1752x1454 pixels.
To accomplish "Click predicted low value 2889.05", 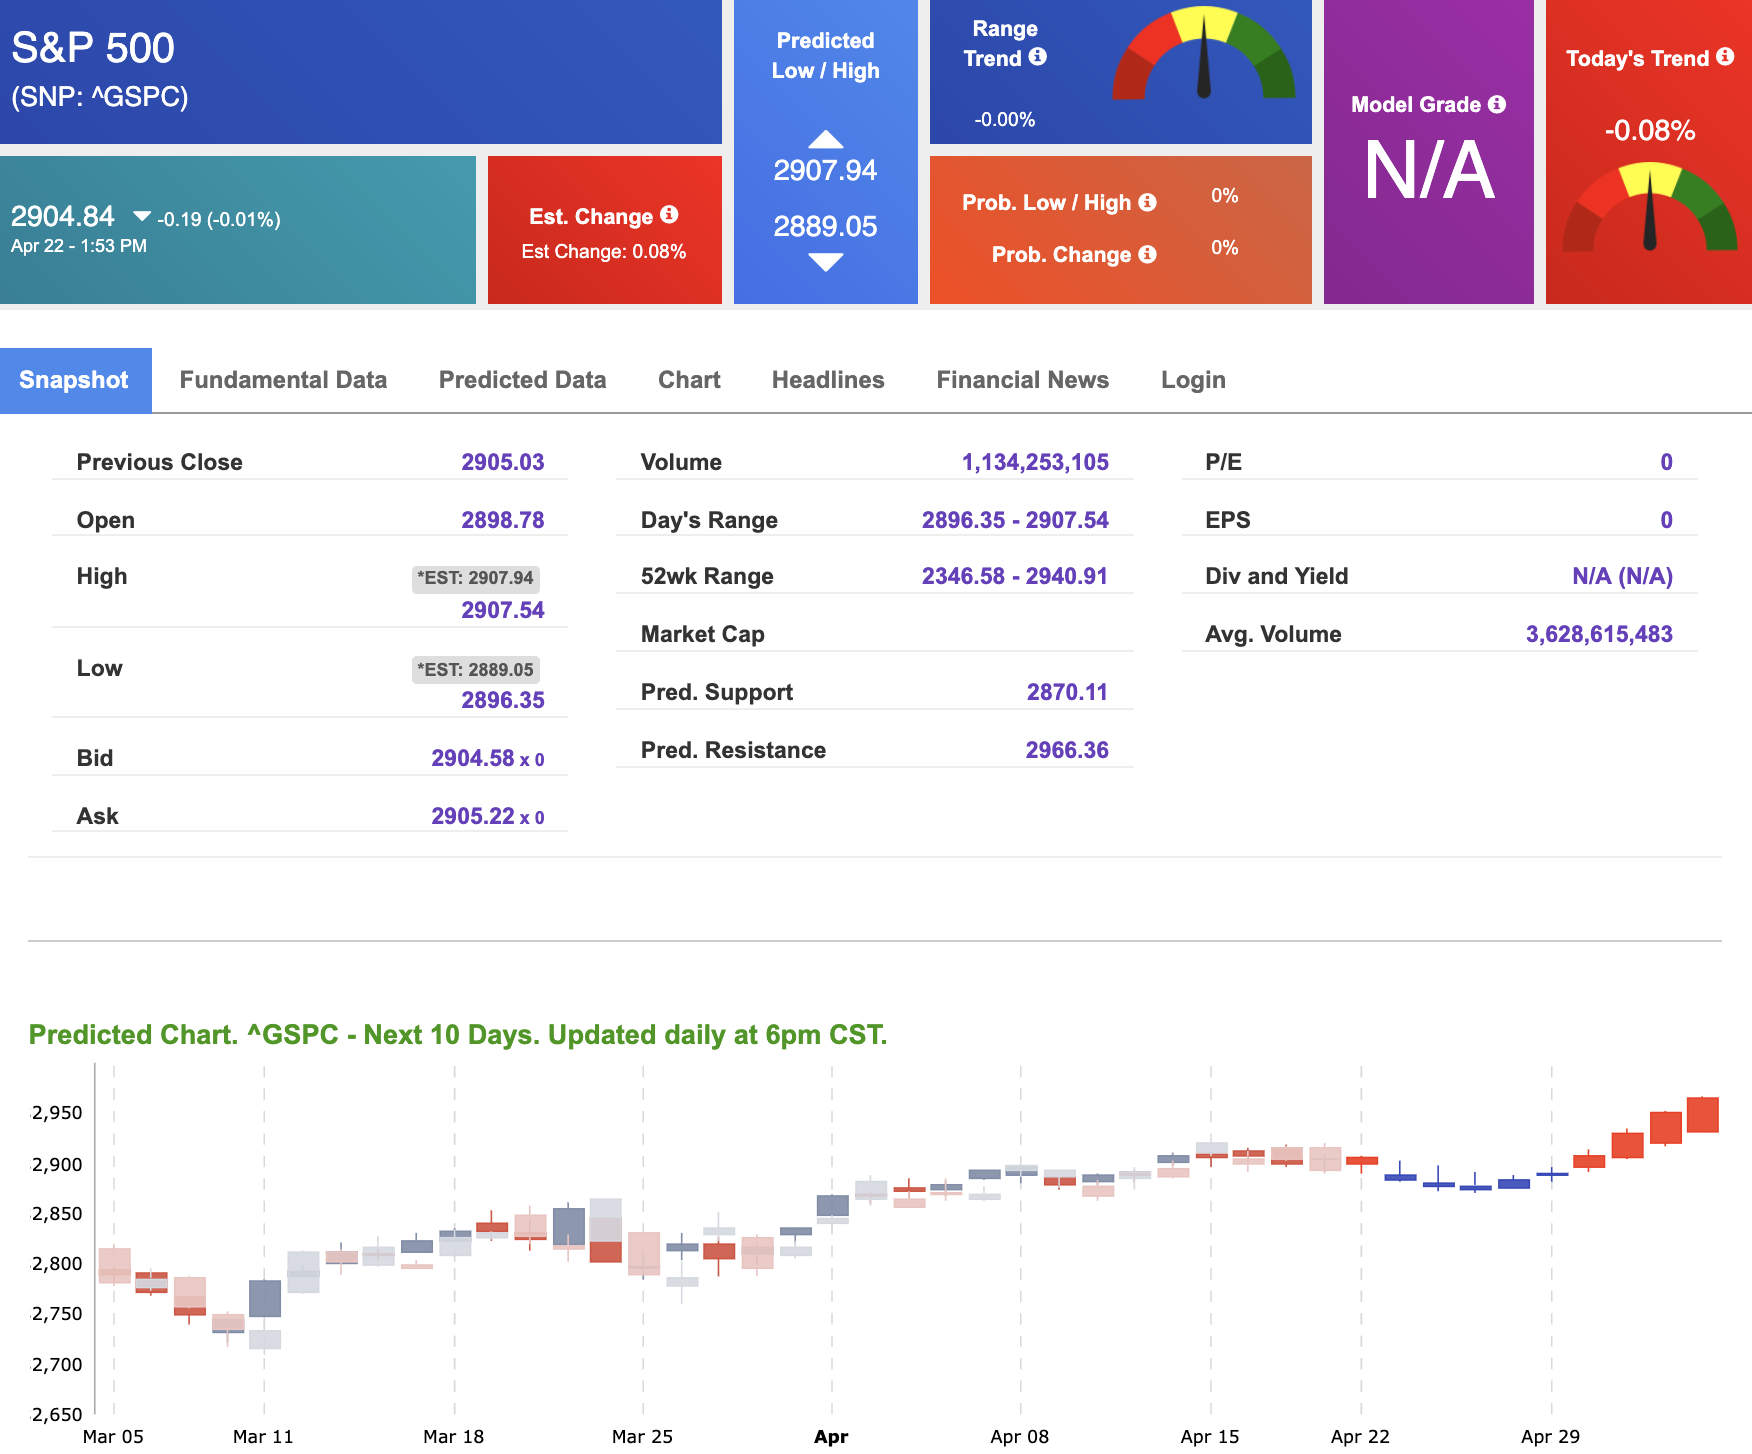I will [x=825, y=227].
